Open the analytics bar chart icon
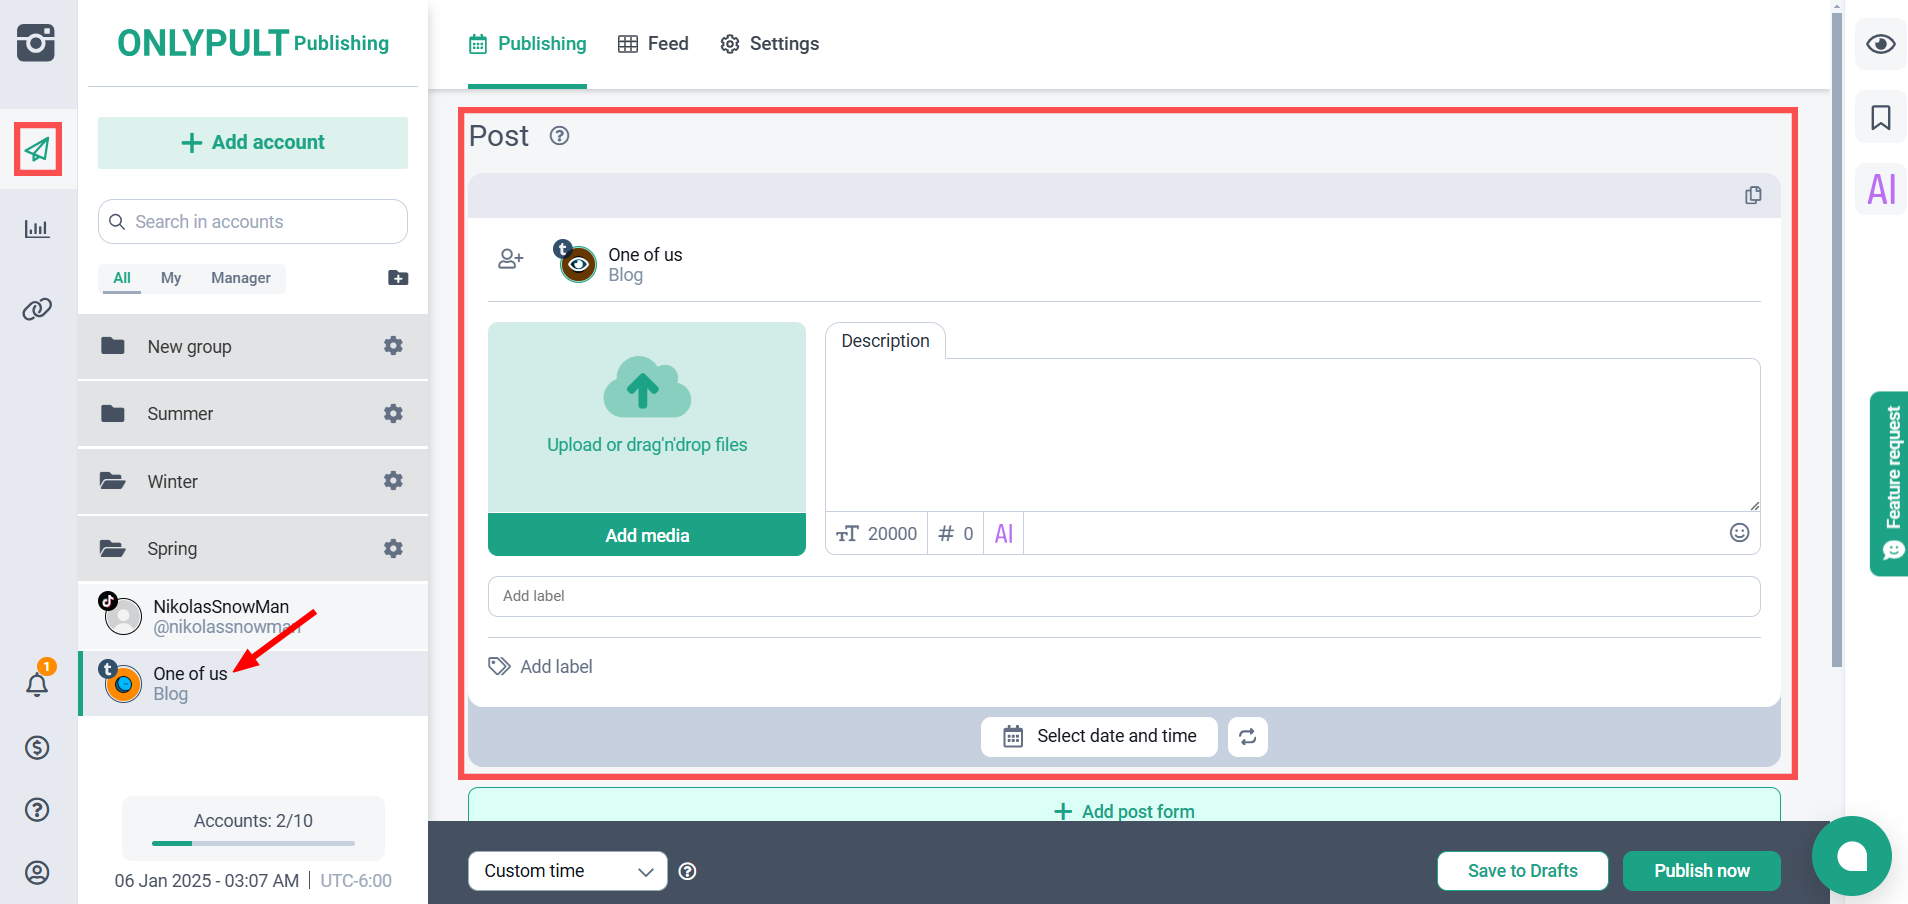1908x904 pixels. [37, 229]
